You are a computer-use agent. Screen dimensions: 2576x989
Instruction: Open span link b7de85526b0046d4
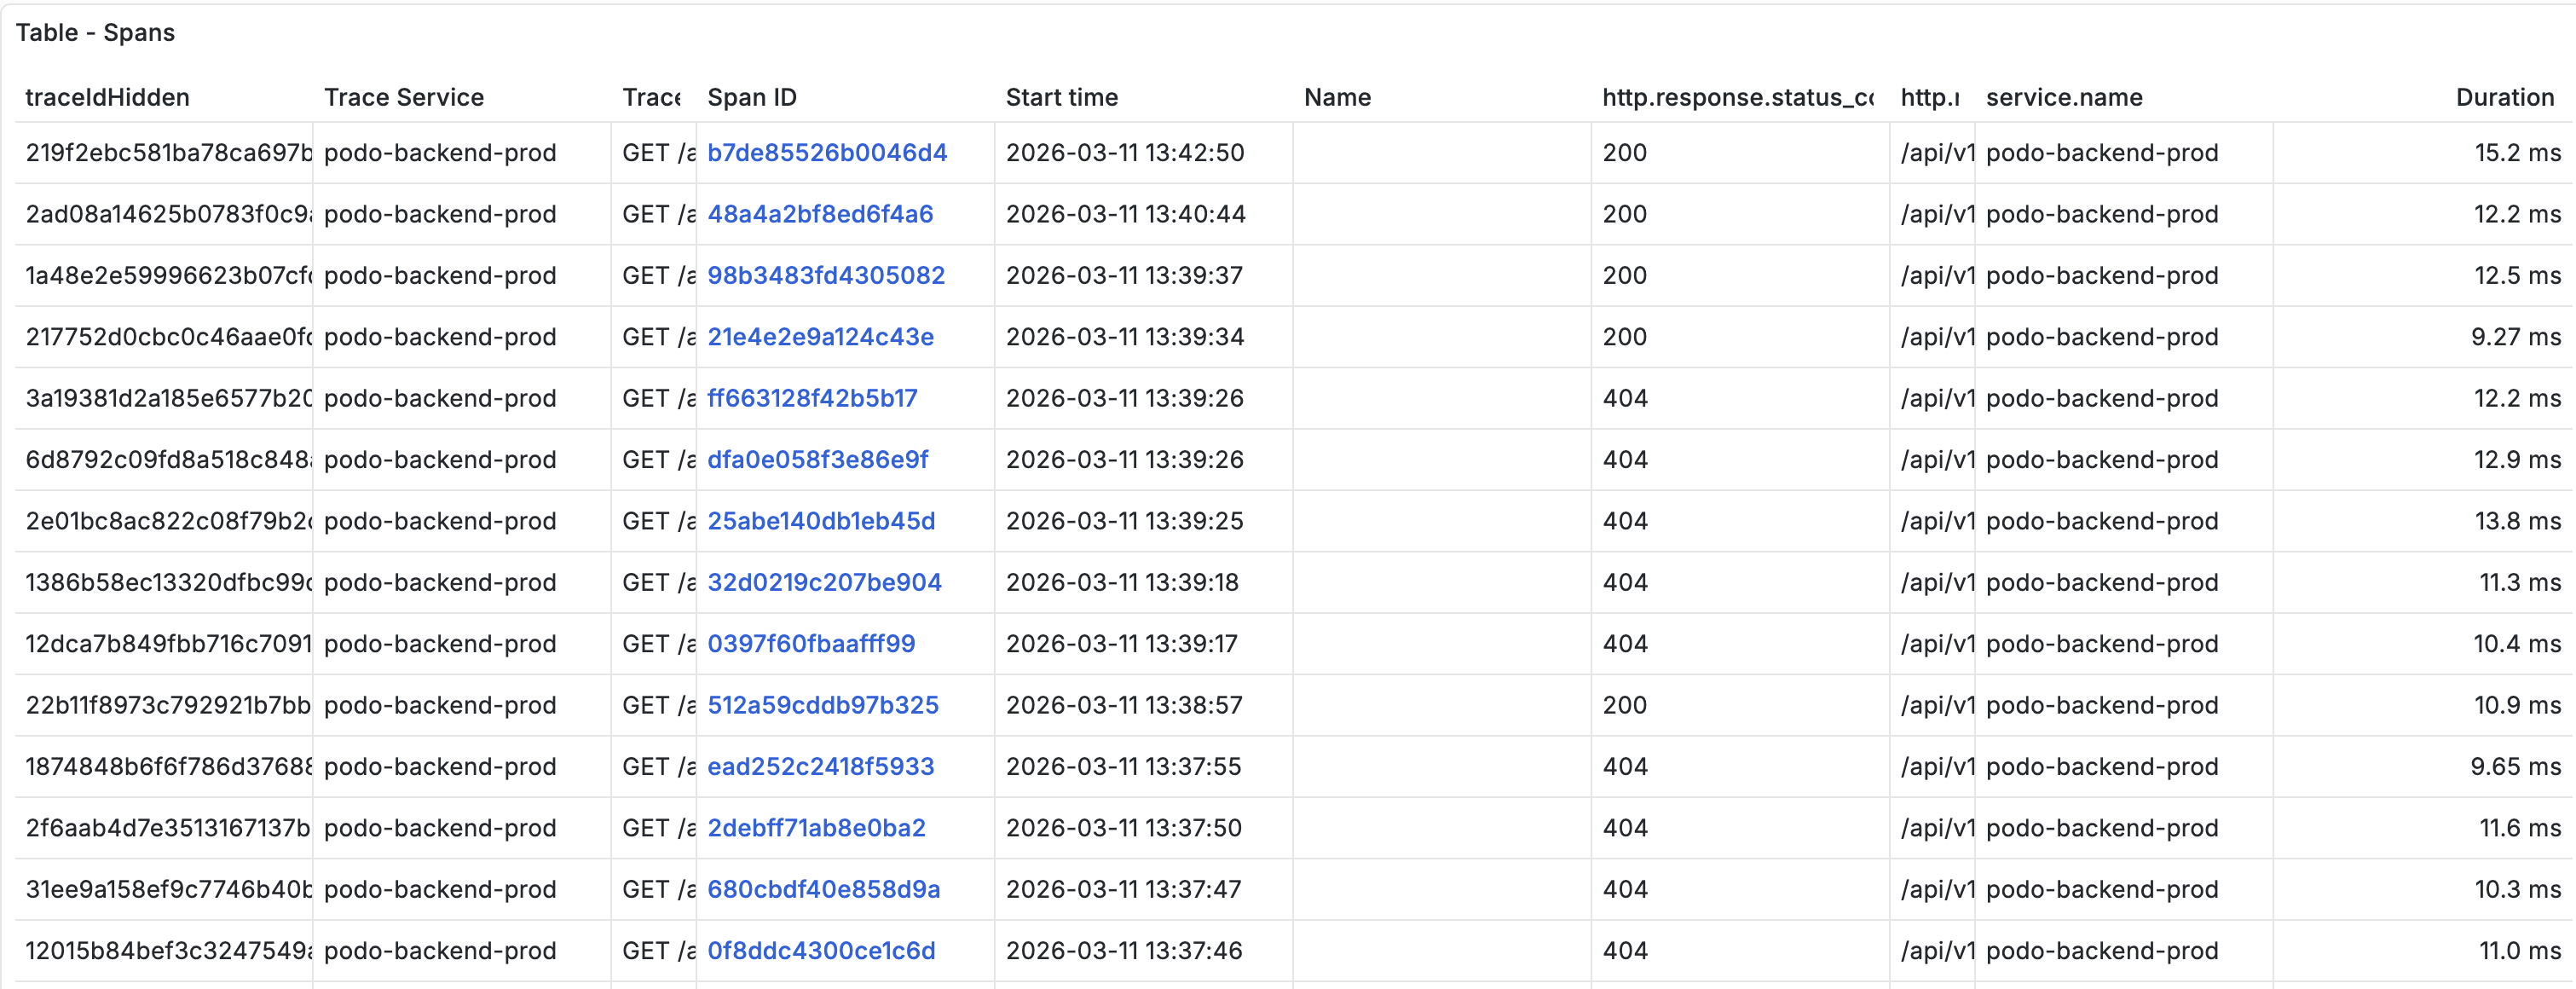pos(827,153)
